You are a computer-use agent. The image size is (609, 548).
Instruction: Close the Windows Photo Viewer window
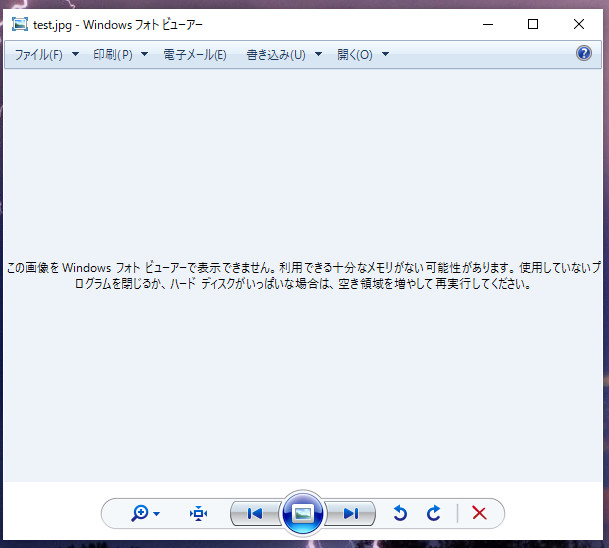pos(579,24)
